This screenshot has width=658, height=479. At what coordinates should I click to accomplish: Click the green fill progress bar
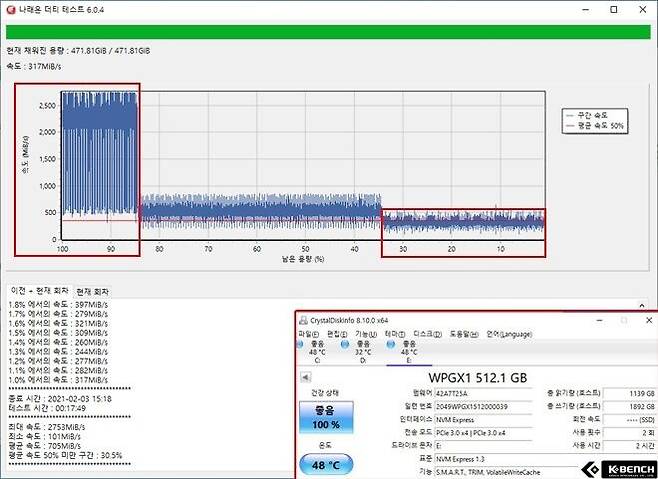328,30
